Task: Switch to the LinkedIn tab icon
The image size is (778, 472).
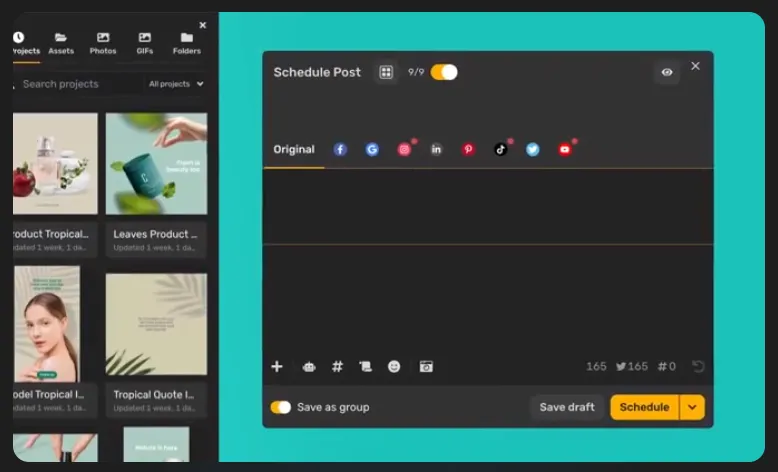Action: click(x=436, y=149)
